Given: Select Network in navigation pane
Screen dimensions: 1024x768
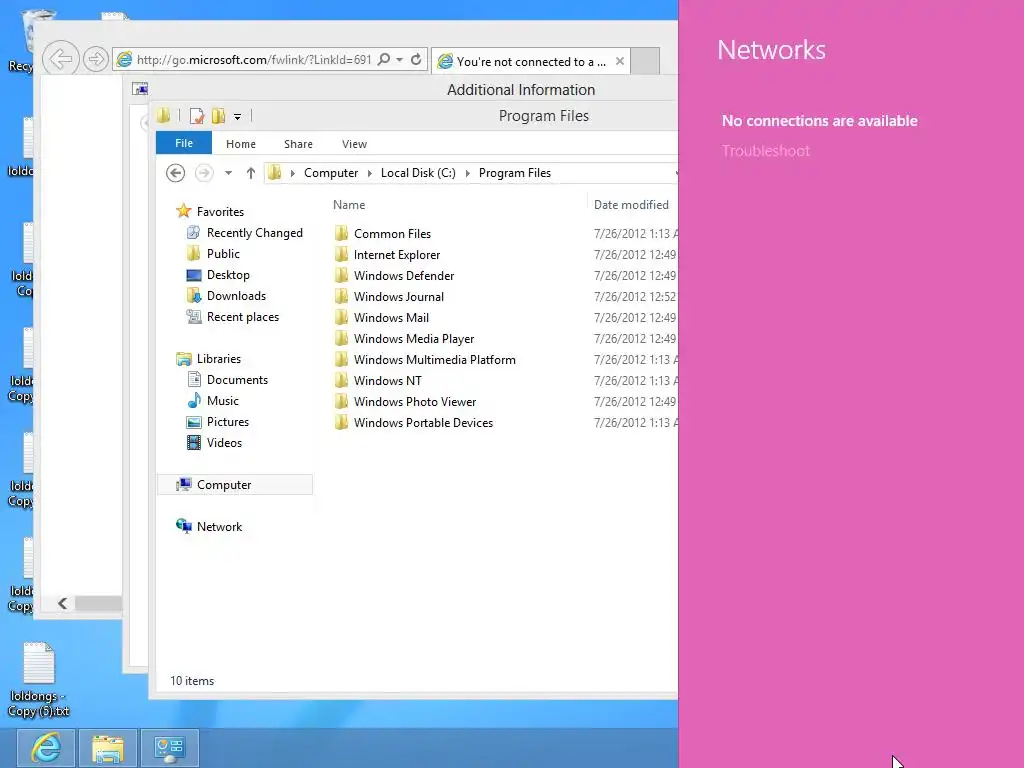Looking at the screenshot, I should point(219,526).
